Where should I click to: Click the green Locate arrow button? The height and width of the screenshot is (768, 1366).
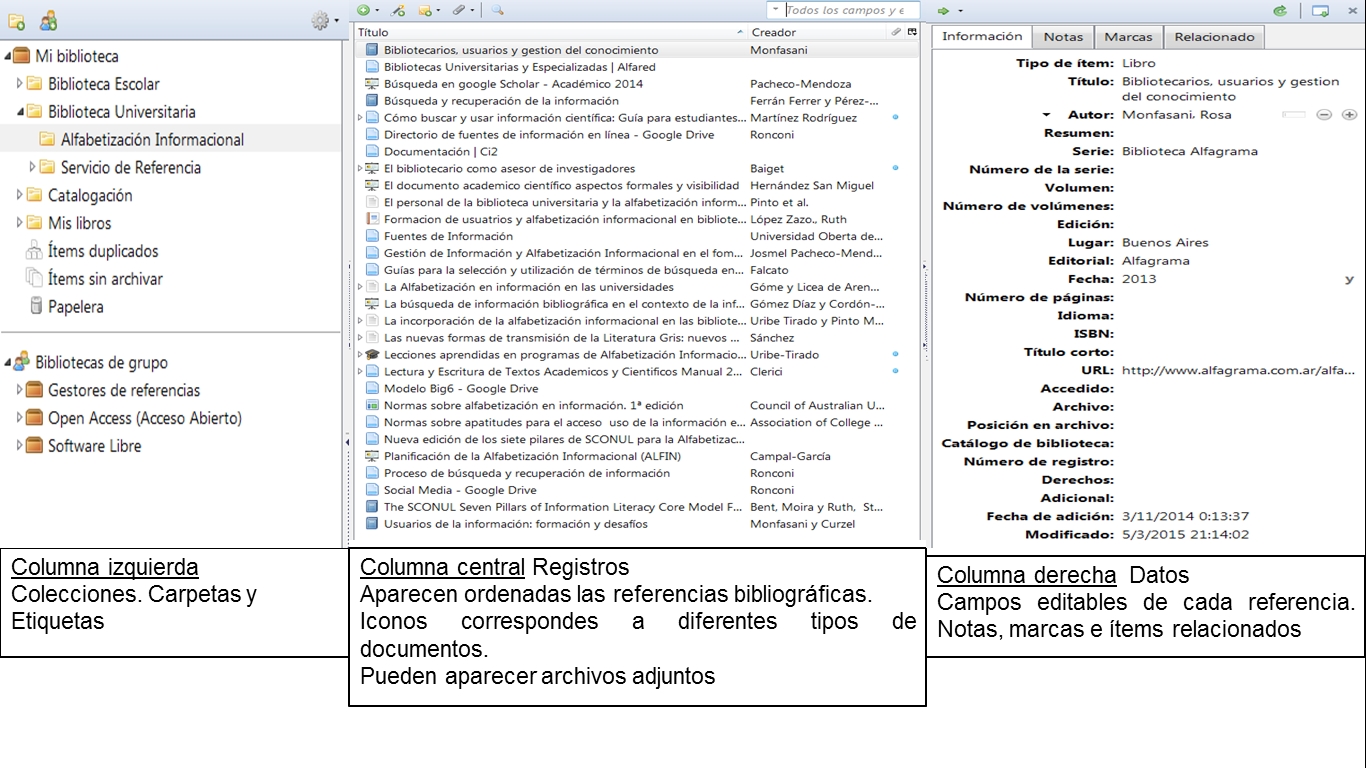(943, 10)
